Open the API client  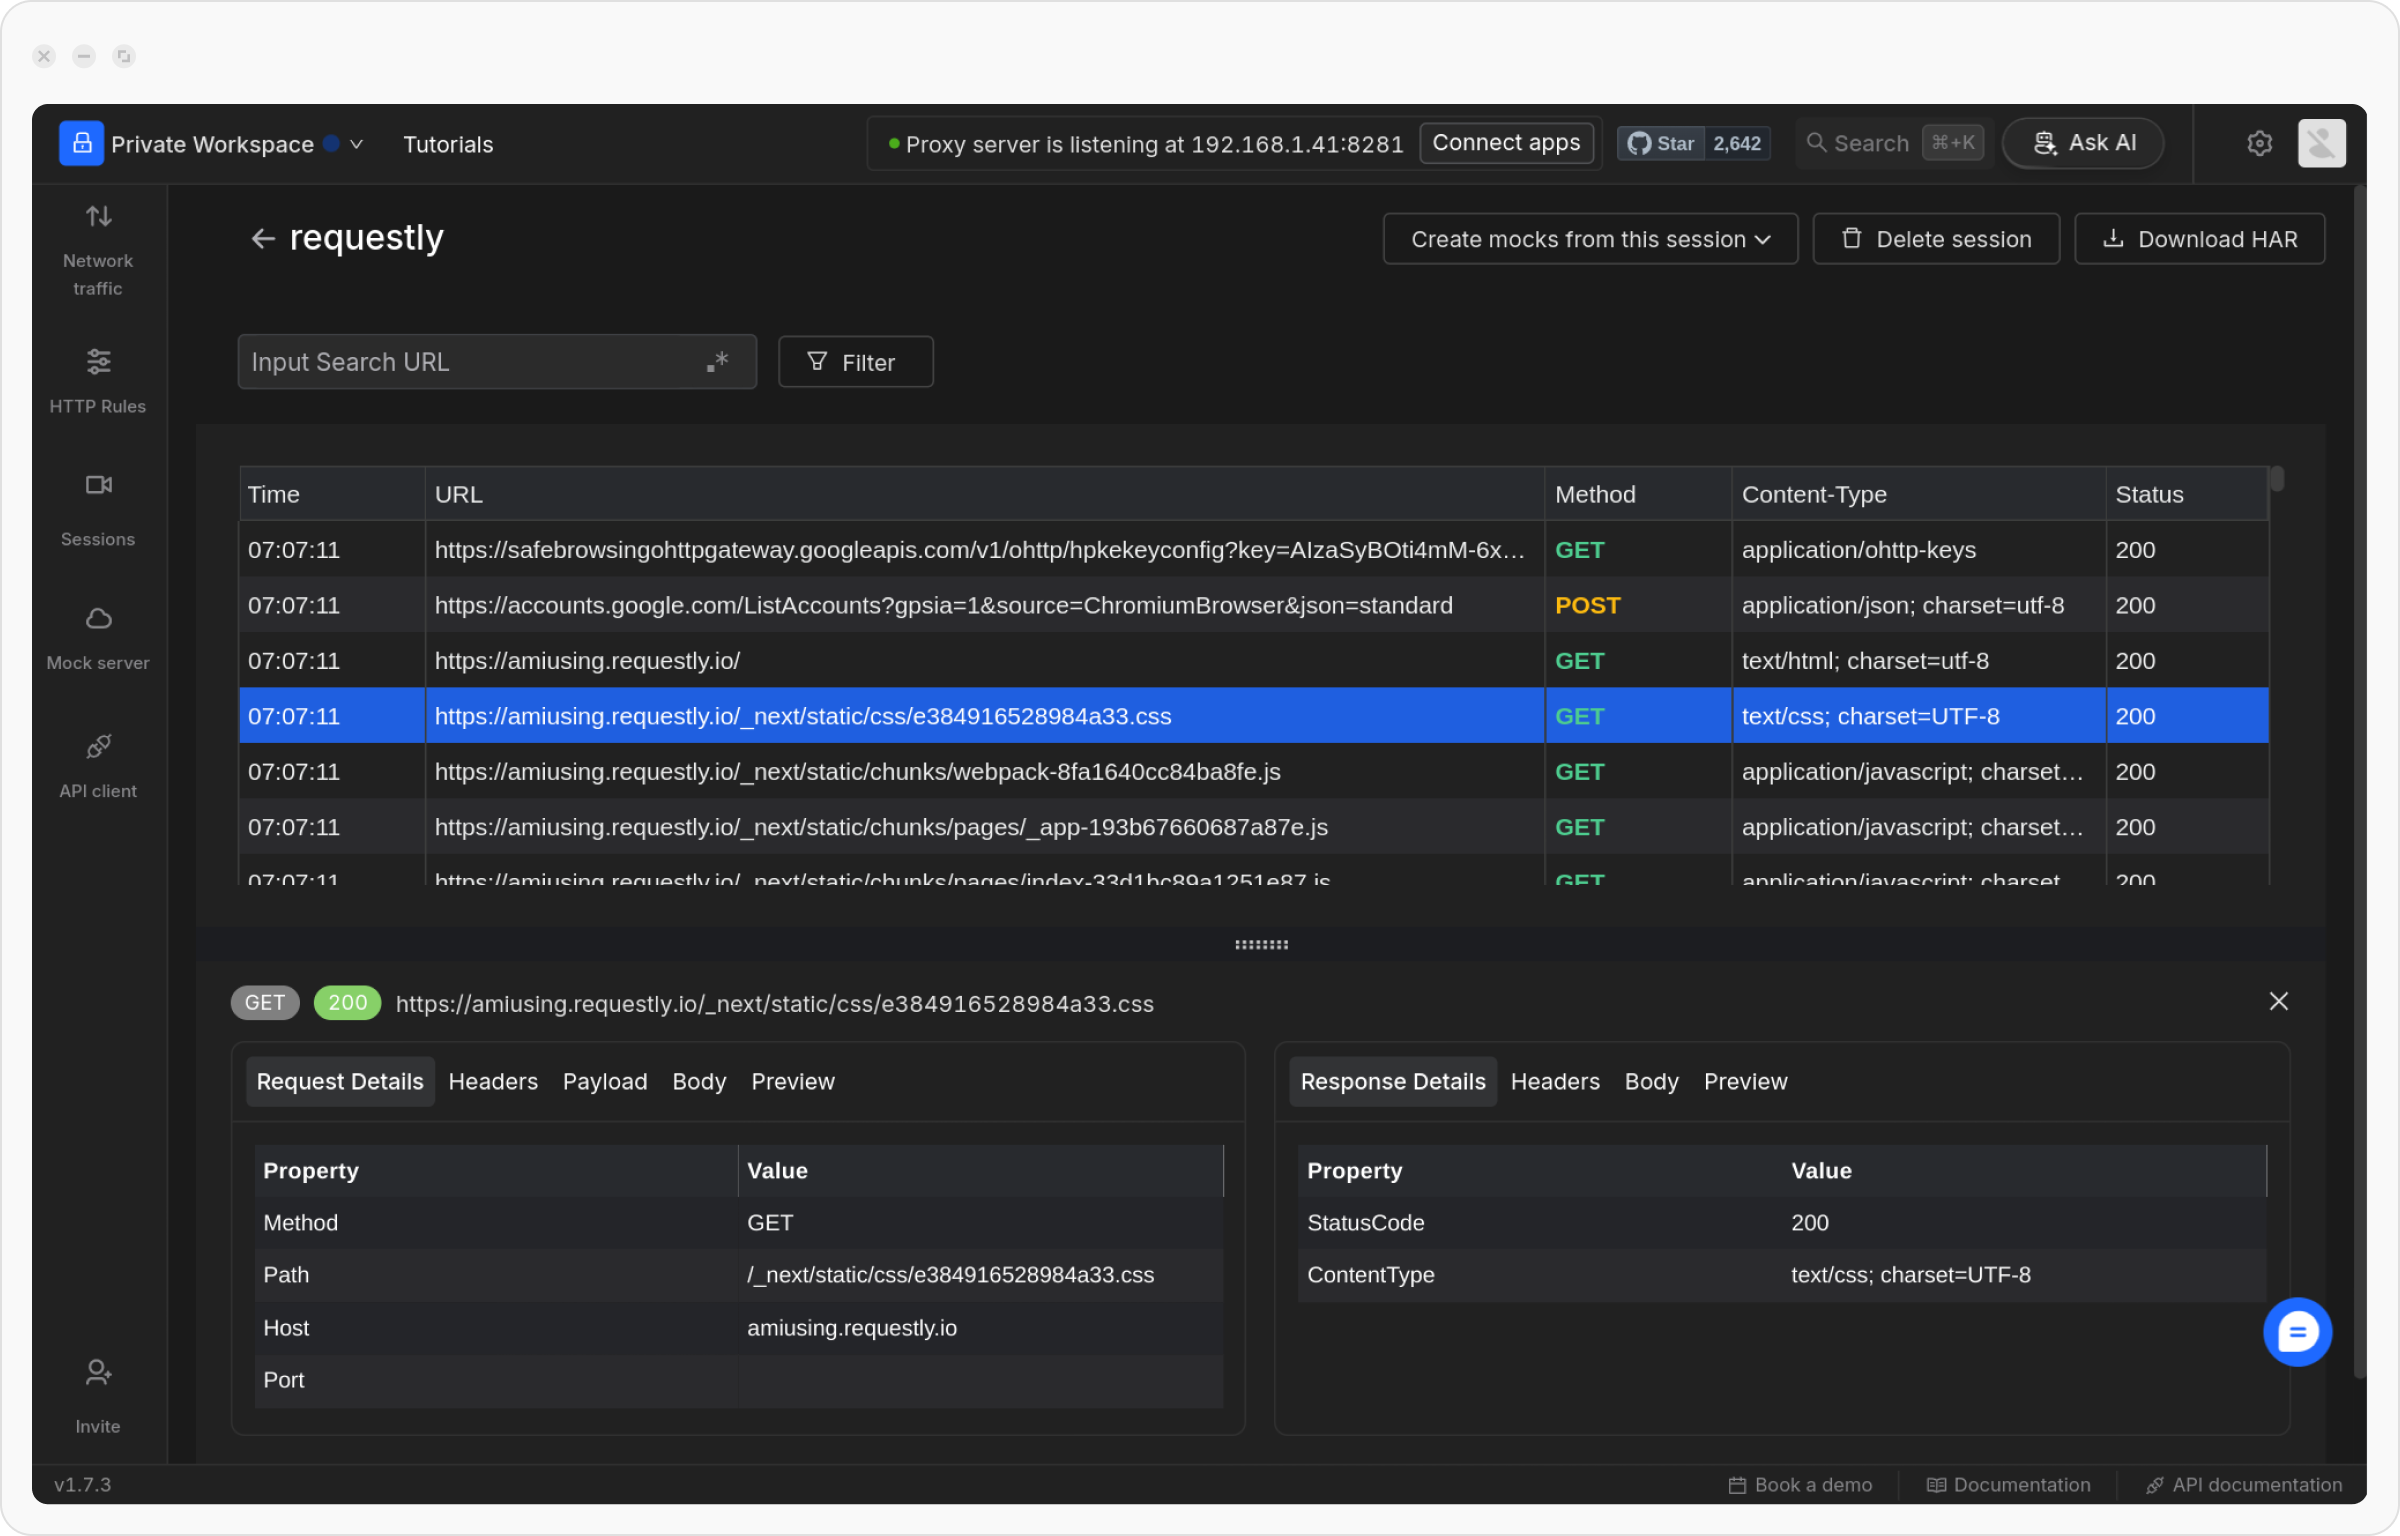tap(97, 763)
